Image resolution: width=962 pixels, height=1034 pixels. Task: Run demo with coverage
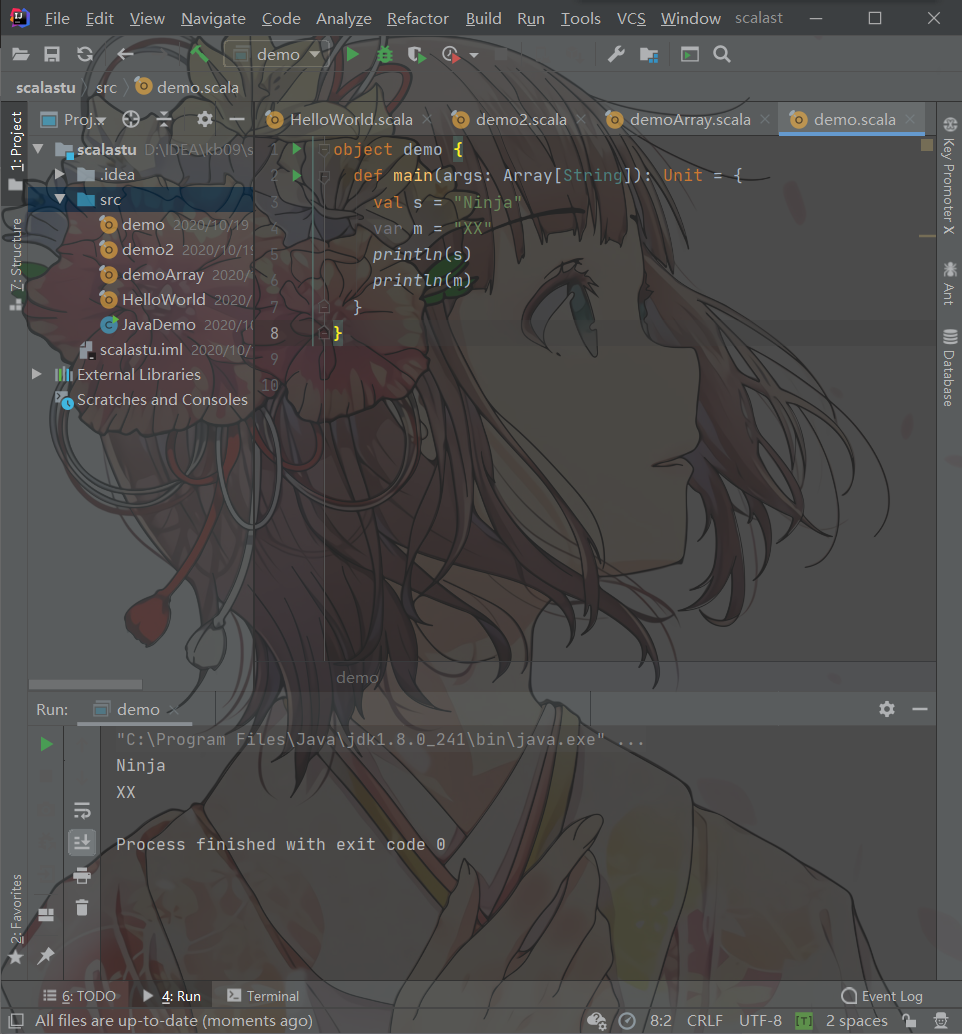point(416,55)
